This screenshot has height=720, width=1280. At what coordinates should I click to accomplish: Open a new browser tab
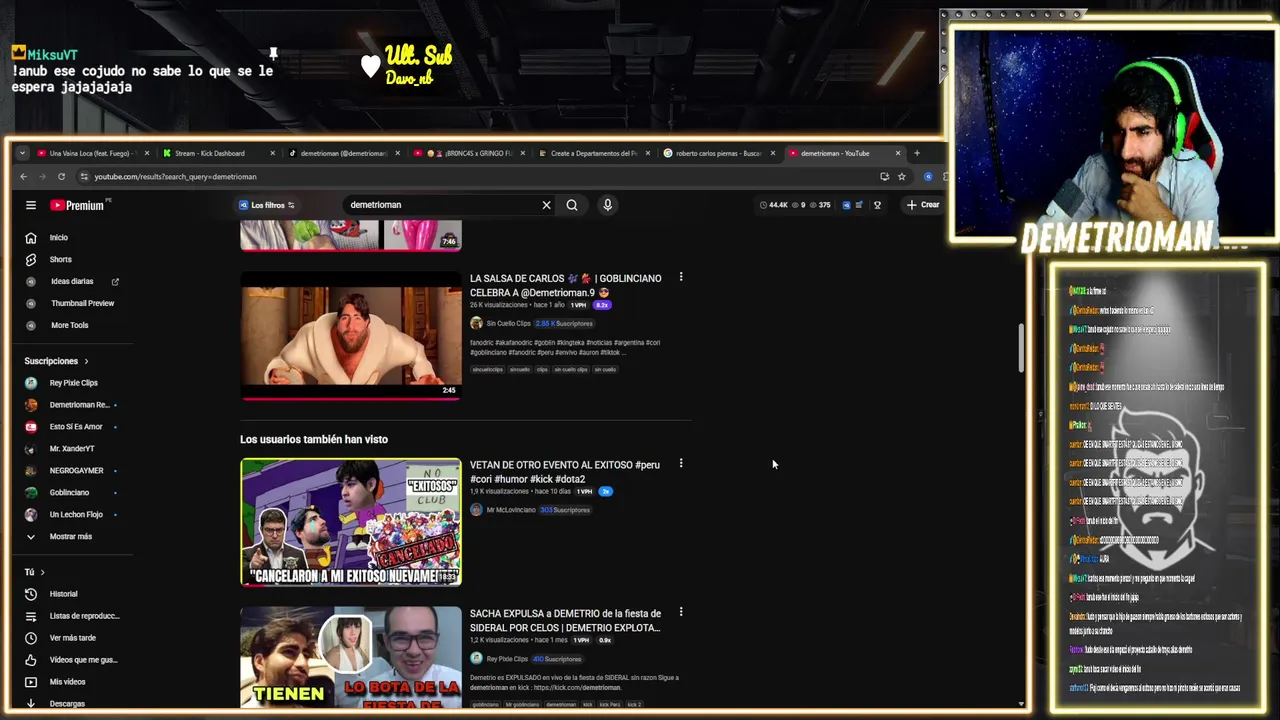point(917,153)
